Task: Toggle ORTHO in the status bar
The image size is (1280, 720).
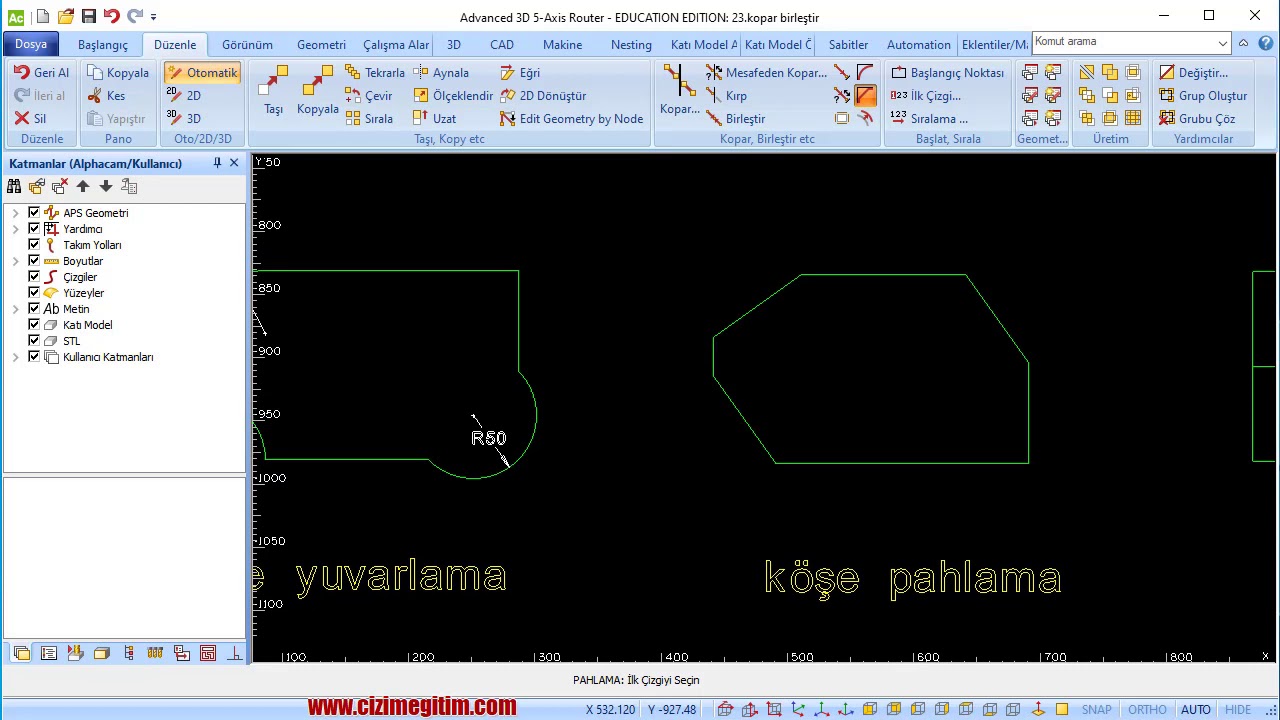Action: [1147, 710]
